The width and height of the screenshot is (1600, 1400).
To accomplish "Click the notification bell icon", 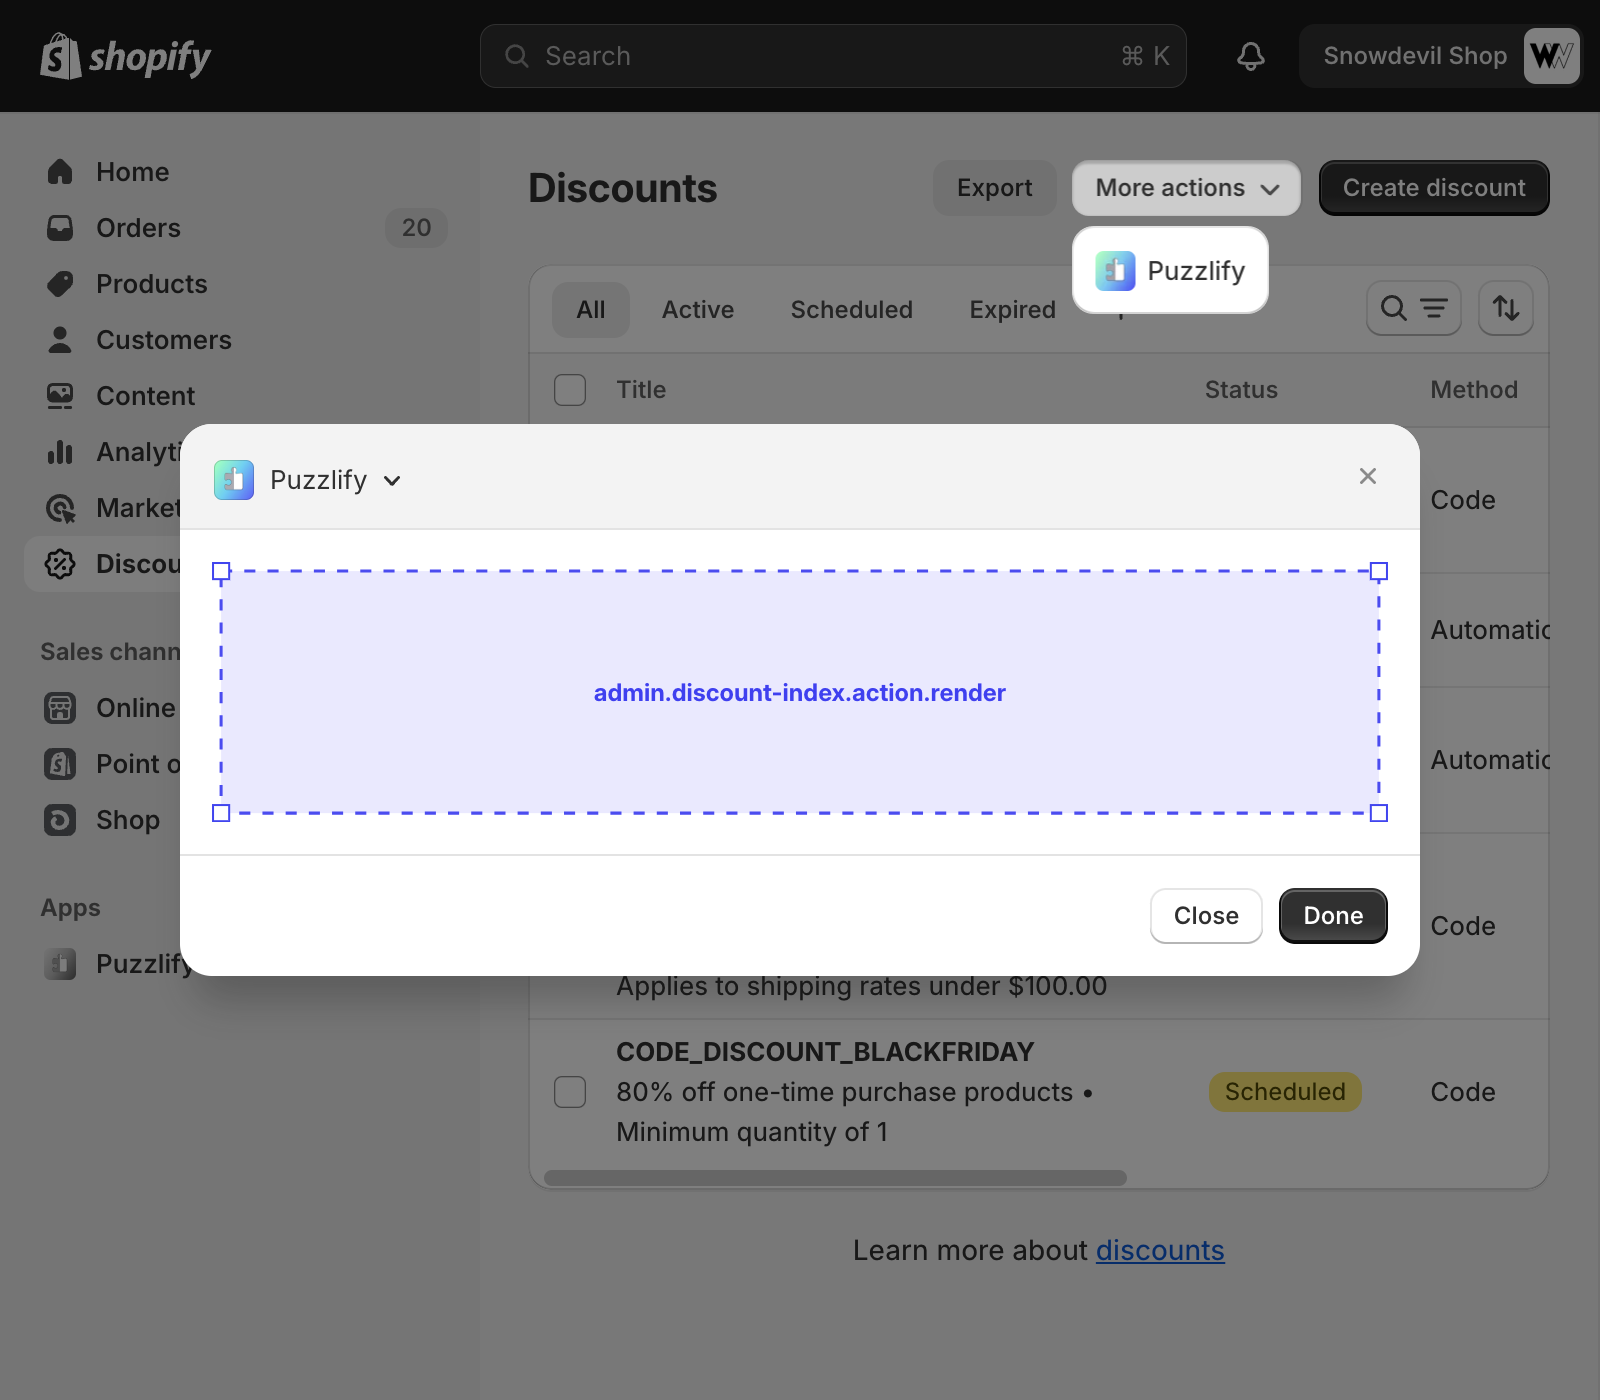I will (1250, 56).
